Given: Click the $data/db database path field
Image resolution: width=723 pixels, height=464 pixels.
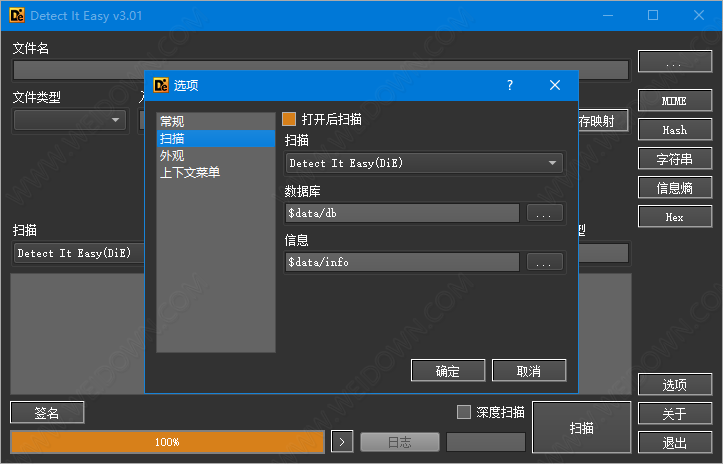Looking at the screenshot, I should point(402,213).
